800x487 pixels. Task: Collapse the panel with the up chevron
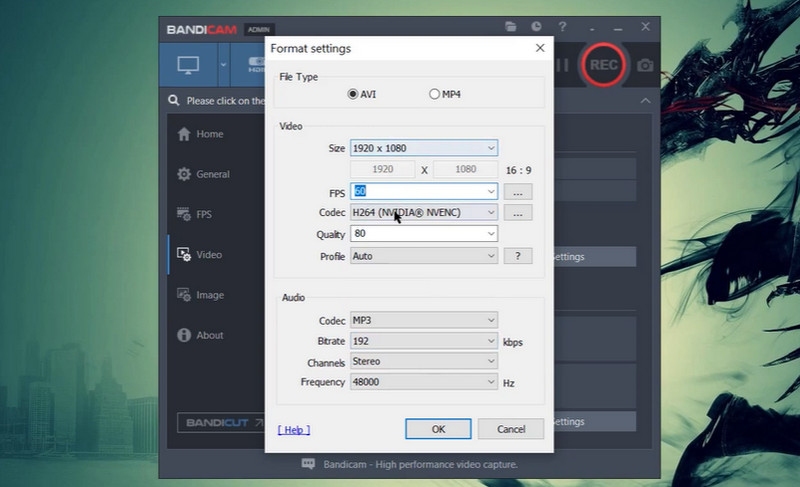(645, 100)
